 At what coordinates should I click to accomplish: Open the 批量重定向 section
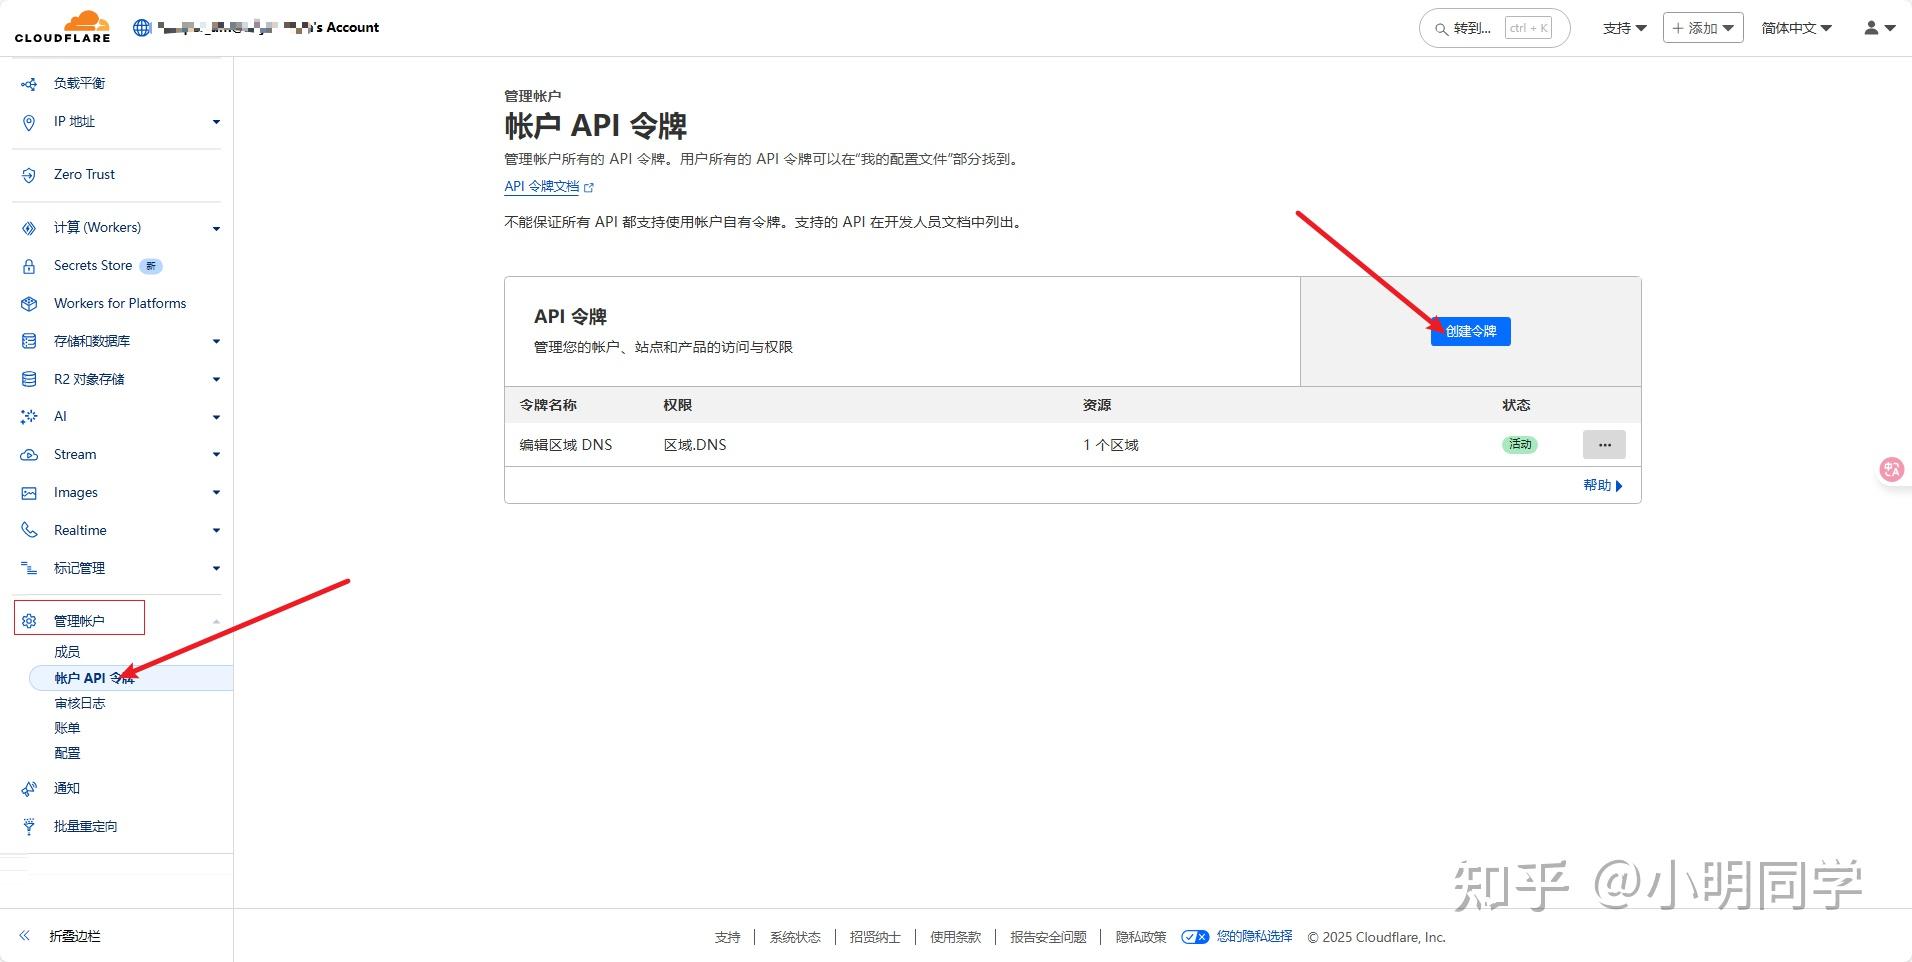85,826
